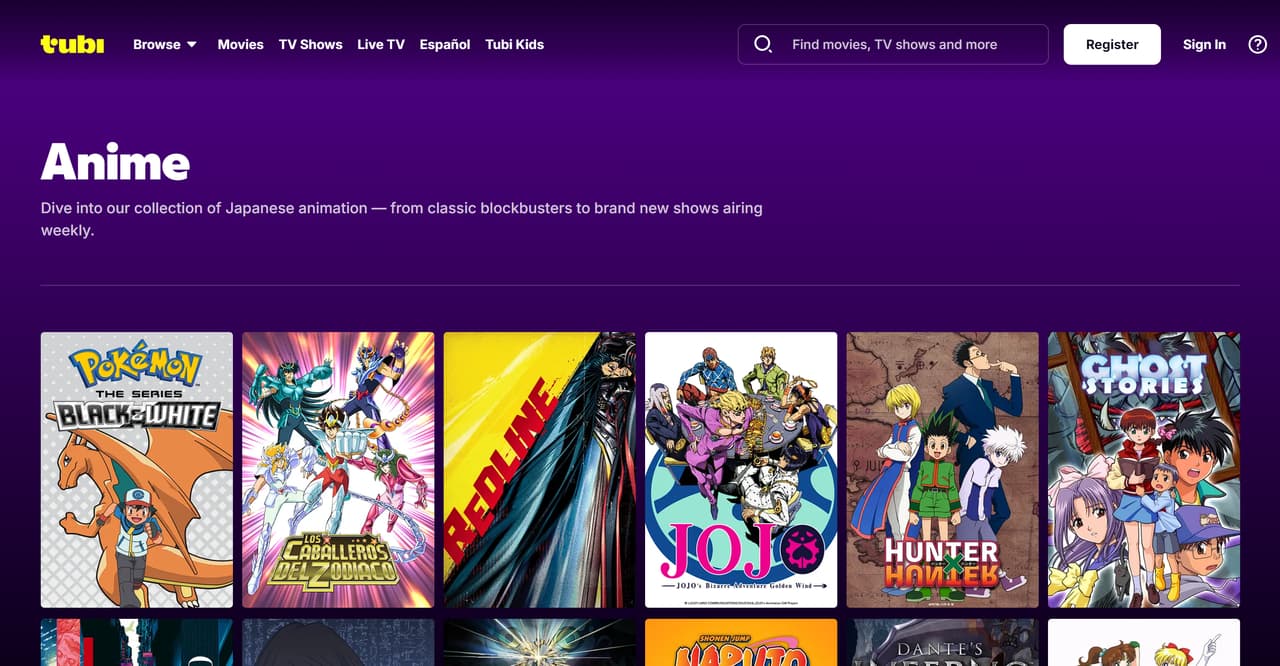
Task: Click the search magnifier icon
Action: click(x=763, y=44)
